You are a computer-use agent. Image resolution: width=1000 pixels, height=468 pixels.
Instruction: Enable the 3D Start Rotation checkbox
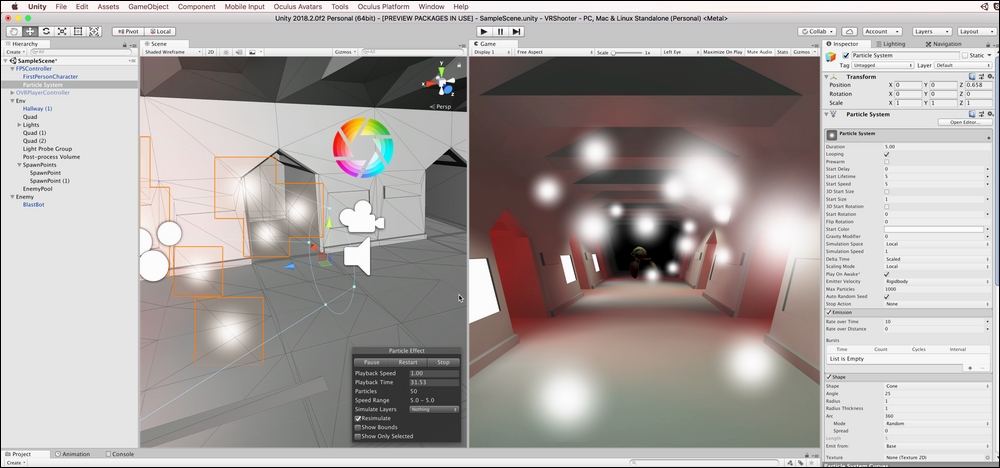(x=886, y=207)
